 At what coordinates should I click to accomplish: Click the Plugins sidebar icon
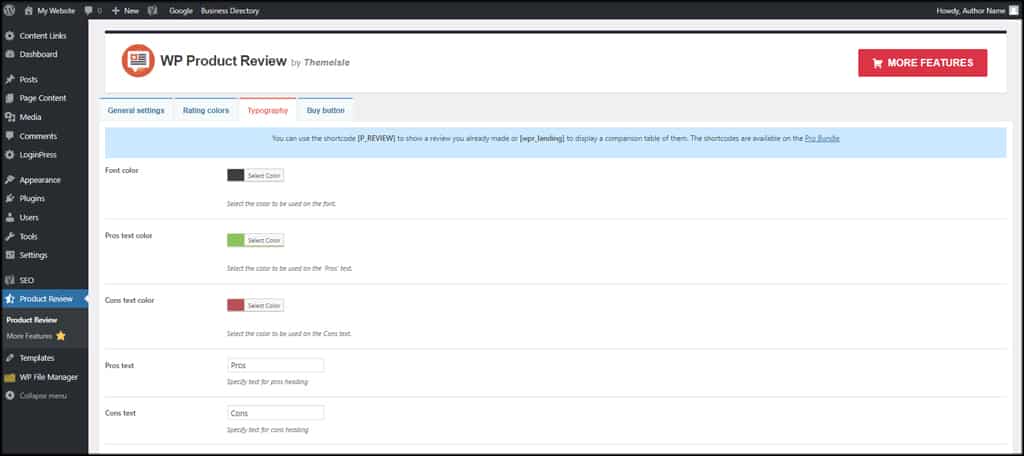click(10, 199)
